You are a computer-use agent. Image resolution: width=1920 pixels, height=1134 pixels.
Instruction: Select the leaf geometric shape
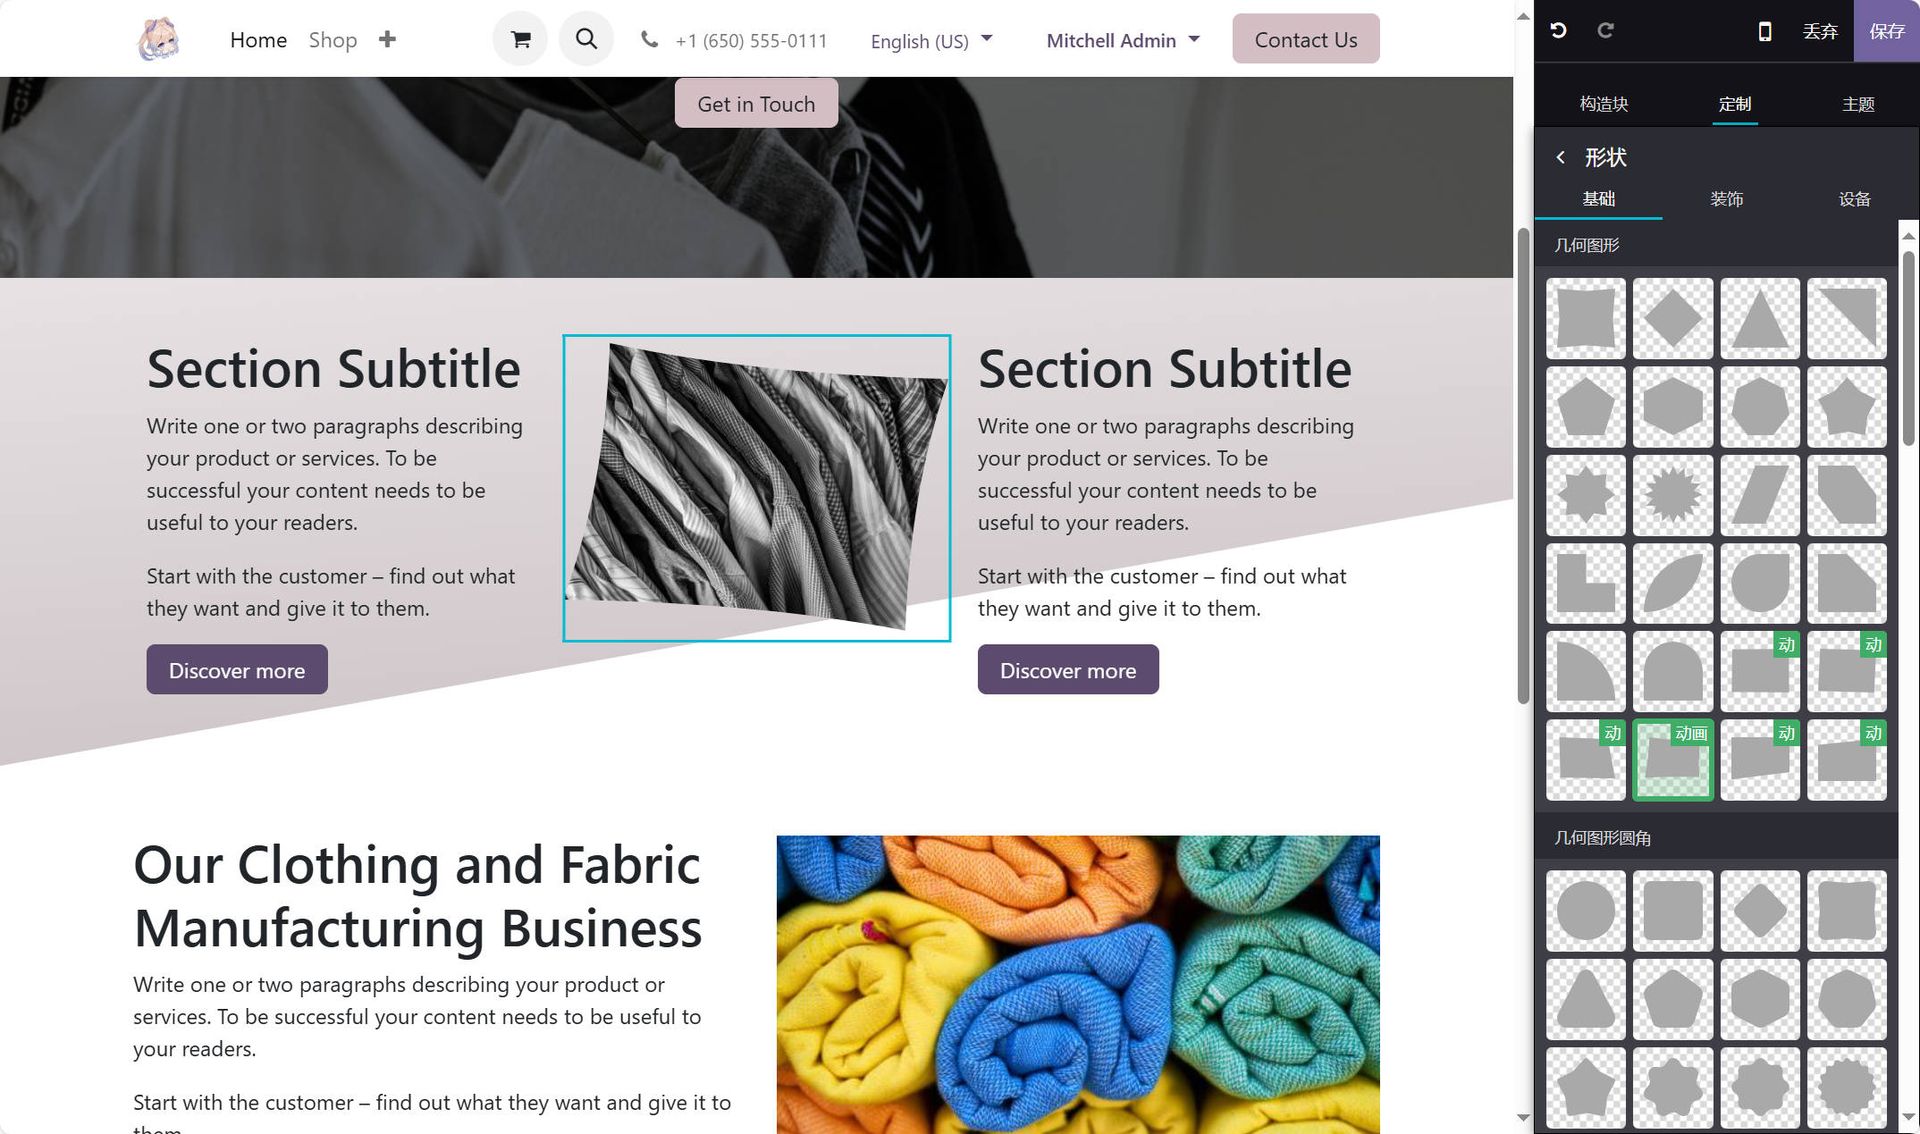click(1673, 583)
